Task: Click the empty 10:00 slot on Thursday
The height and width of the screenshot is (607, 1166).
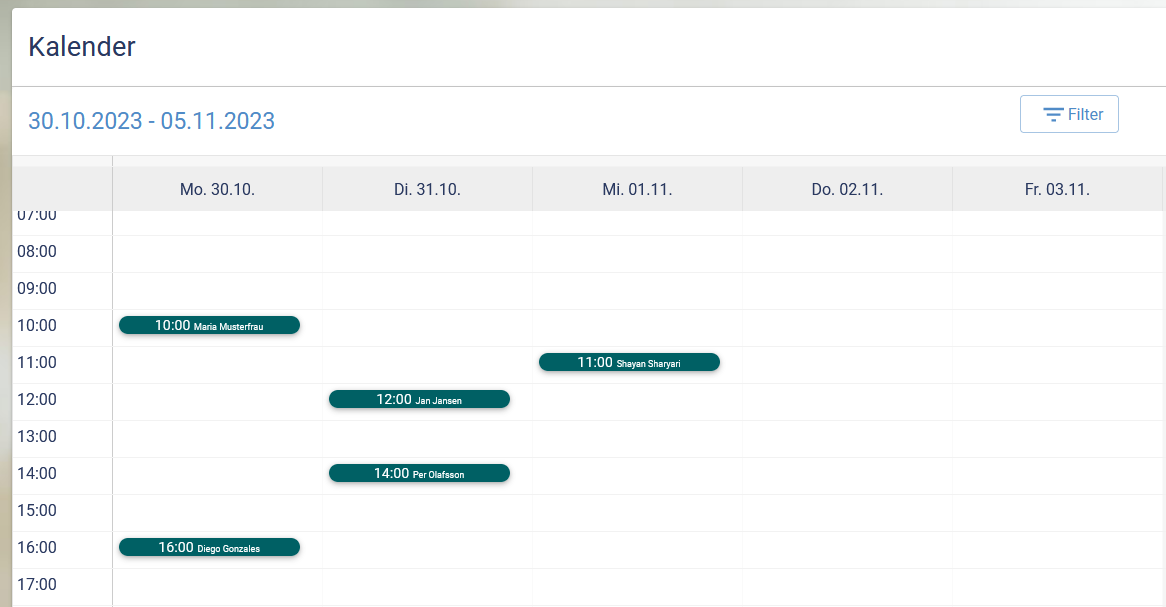Action: (847, 327)
